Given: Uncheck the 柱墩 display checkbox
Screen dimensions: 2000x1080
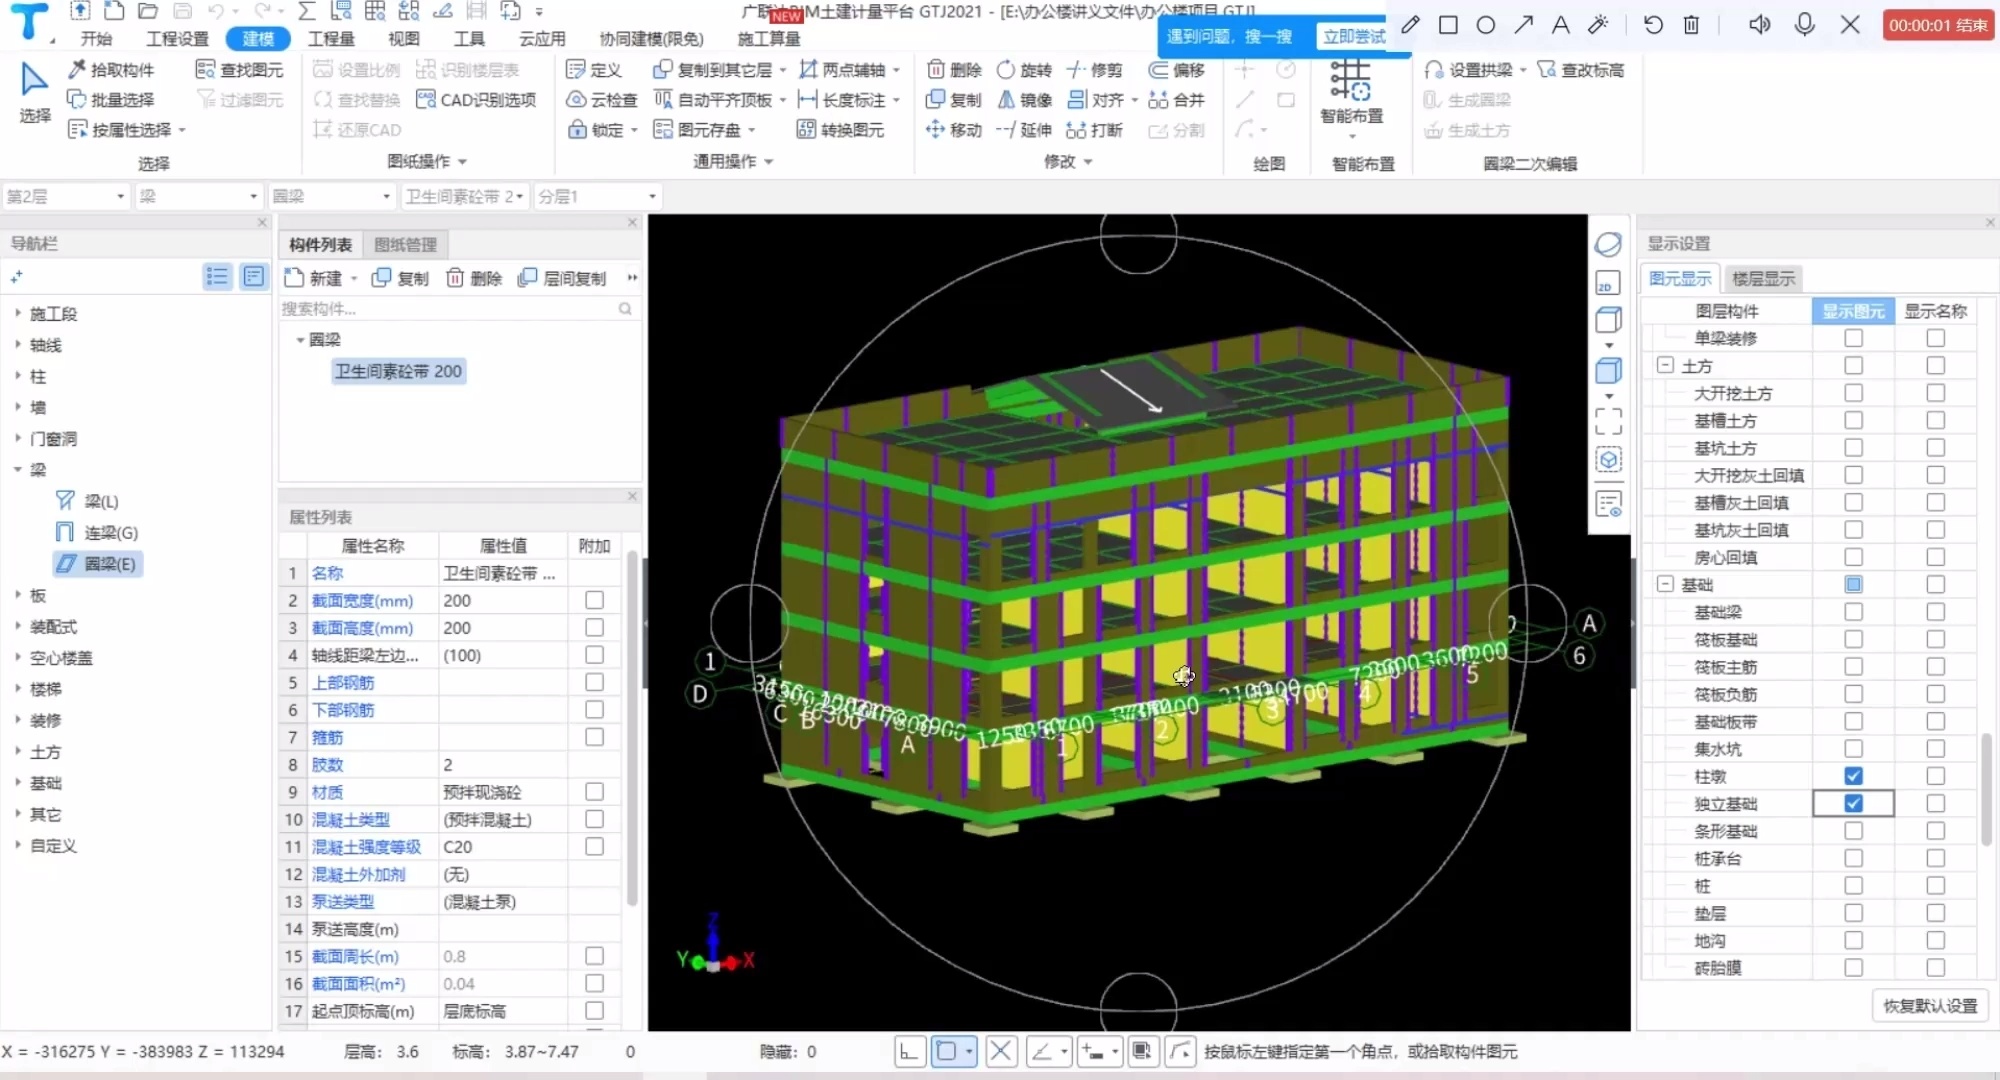Looking at the screenshot, I should click(x=1853, y=775).
